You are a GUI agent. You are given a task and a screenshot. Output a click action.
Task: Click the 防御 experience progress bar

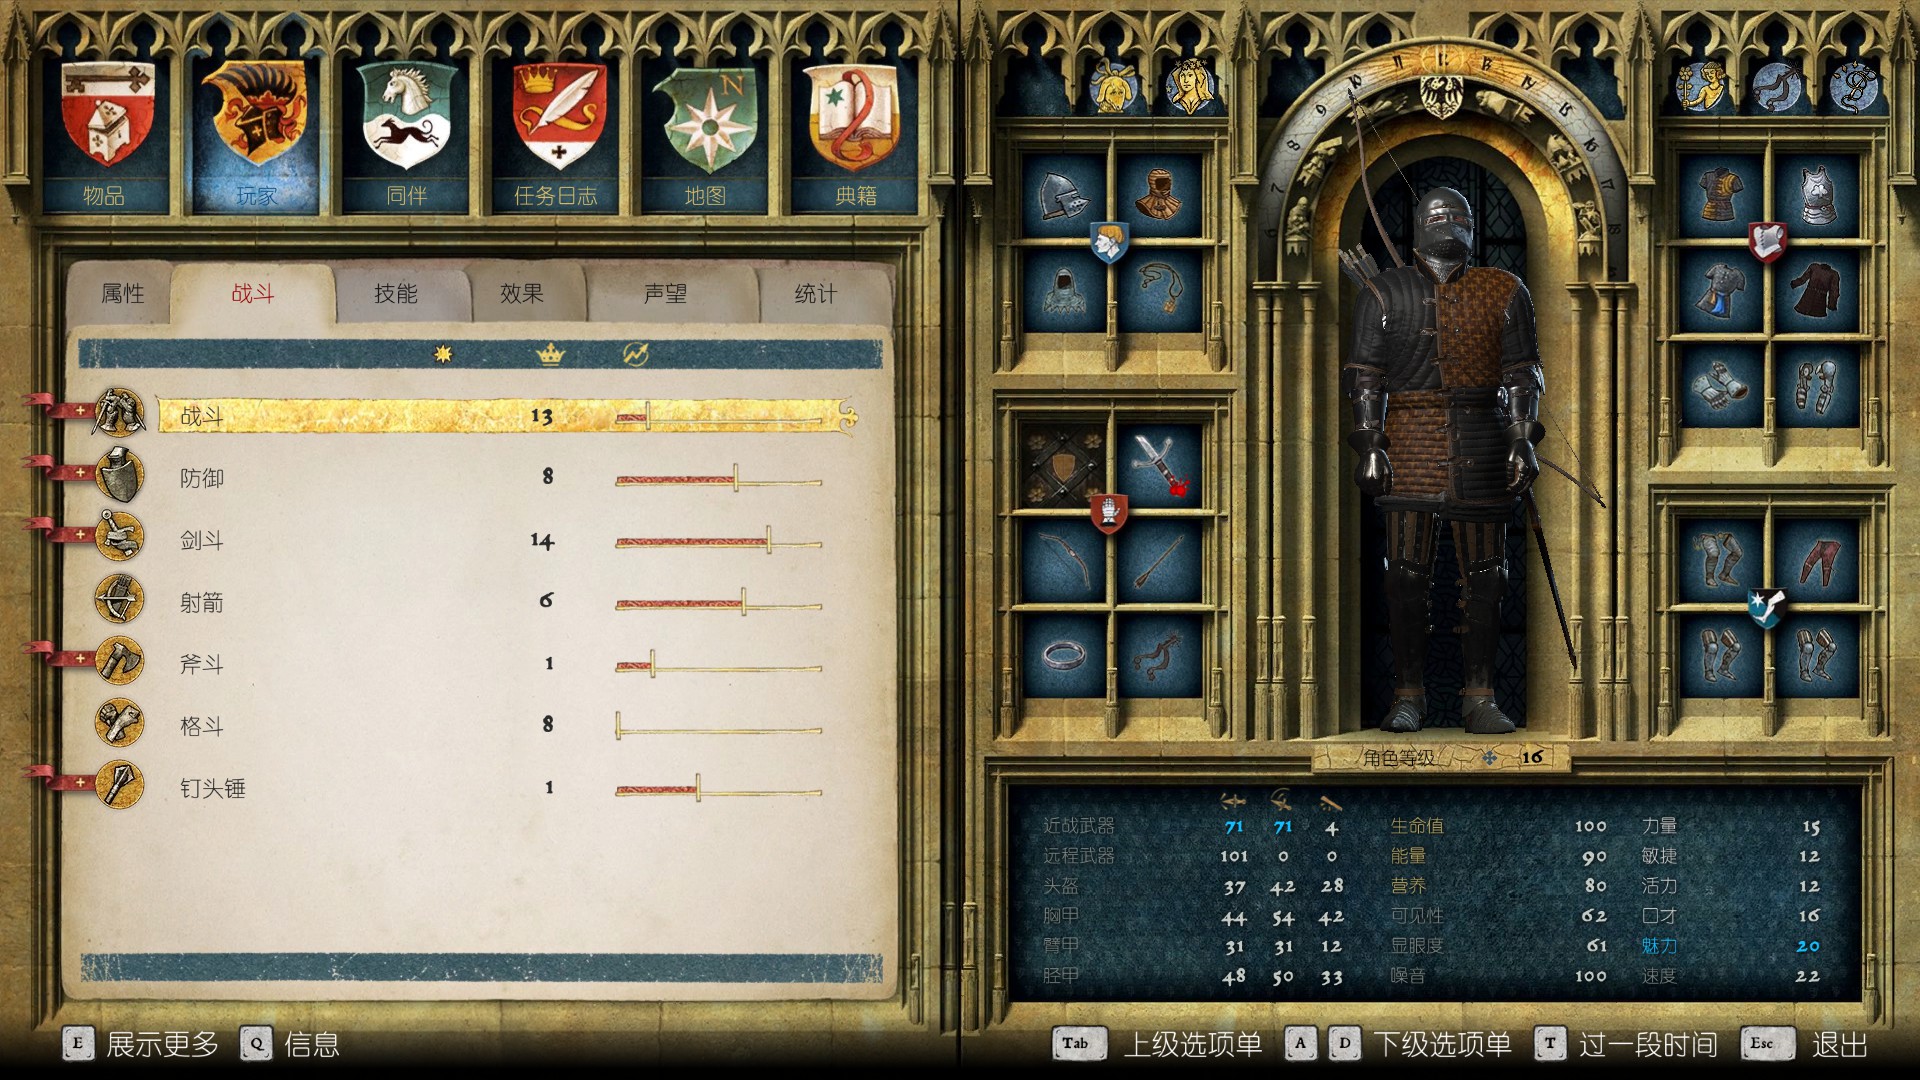718,480
